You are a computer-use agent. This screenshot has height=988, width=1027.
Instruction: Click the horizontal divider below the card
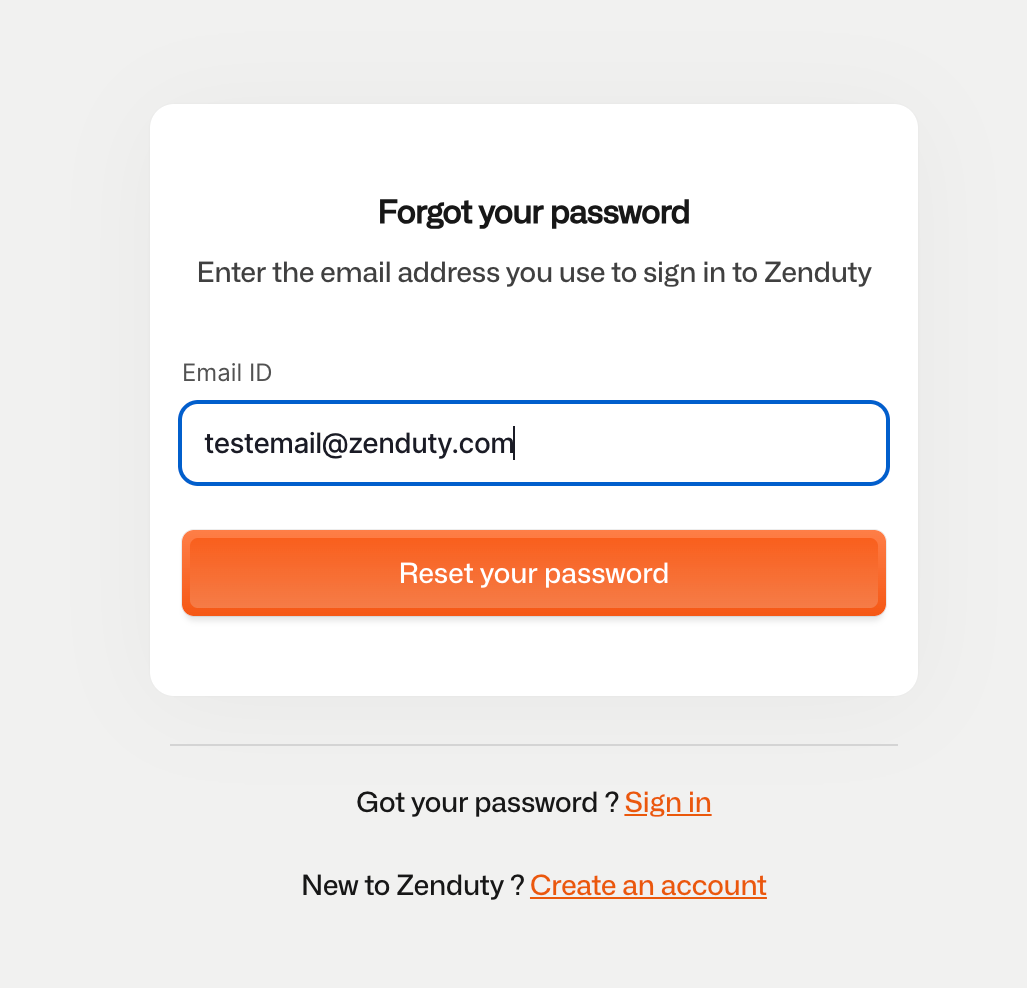[x=534, y=745]
